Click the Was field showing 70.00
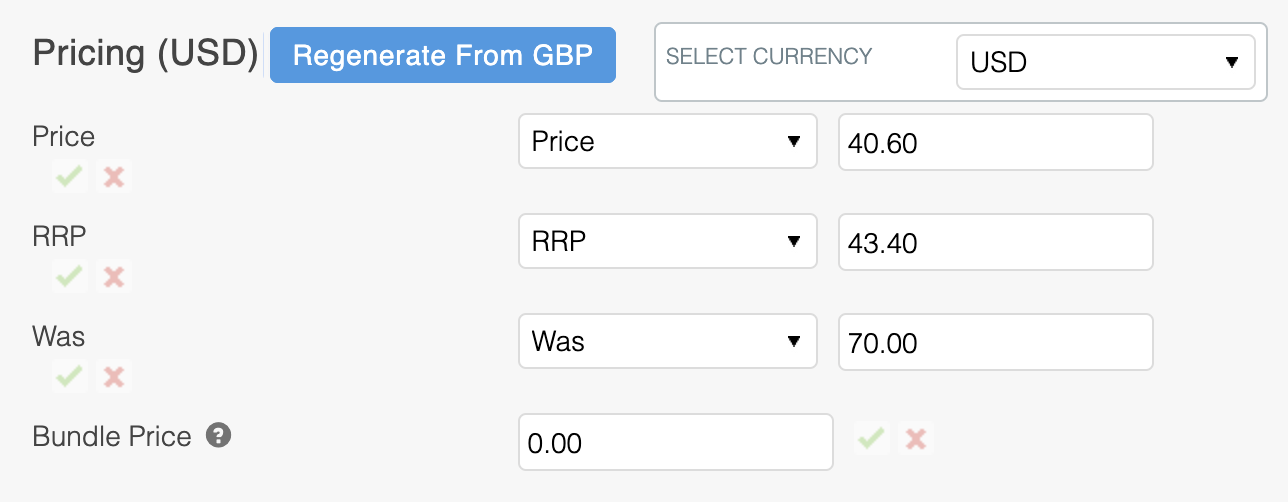The width and height of the screenshot is (1288, 502). (x=995, y=342)
